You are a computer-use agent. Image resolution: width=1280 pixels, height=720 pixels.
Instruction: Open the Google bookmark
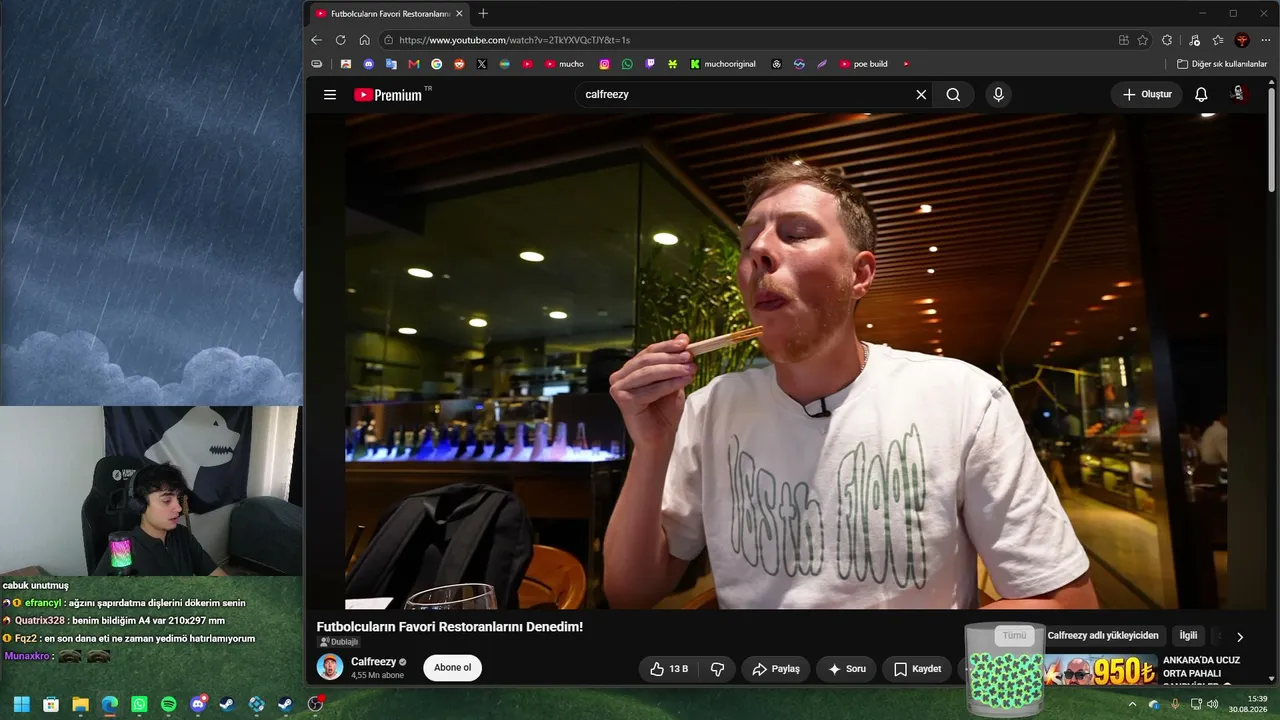pyautogui.click(x=437, y=64)
